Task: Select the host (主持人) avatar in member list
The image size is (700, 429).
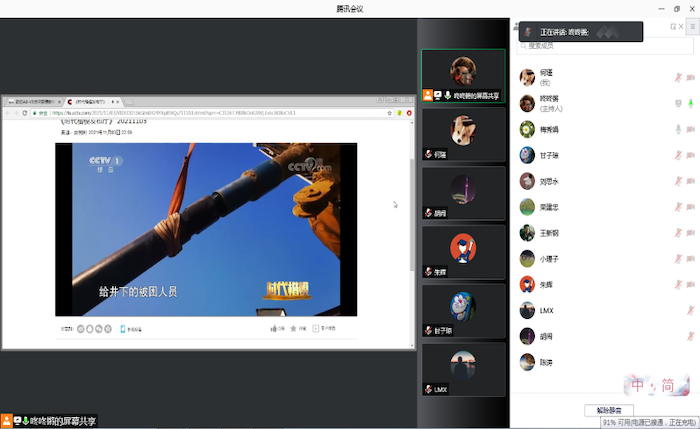Action: (x=527, y=104)
